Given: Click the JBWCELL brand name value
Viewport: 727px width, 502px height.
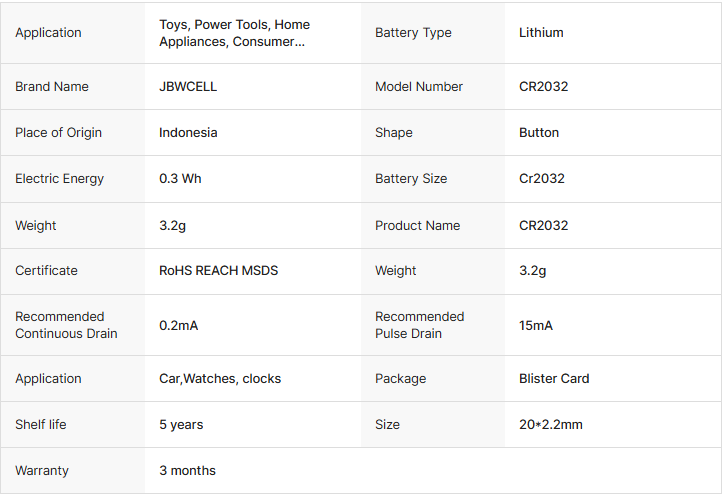Looking at the screenshot, I should click(188, 87).
